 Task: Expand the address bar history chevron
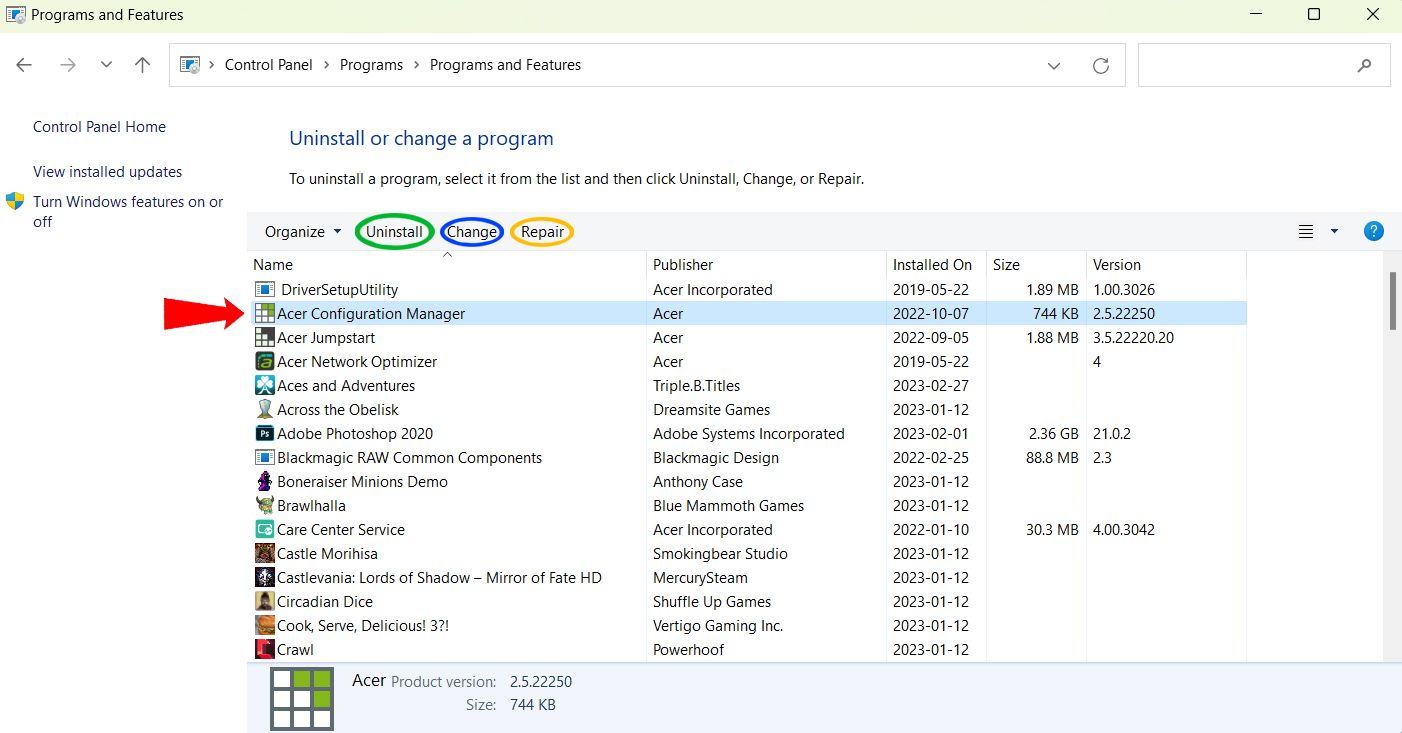[1054, 65]
